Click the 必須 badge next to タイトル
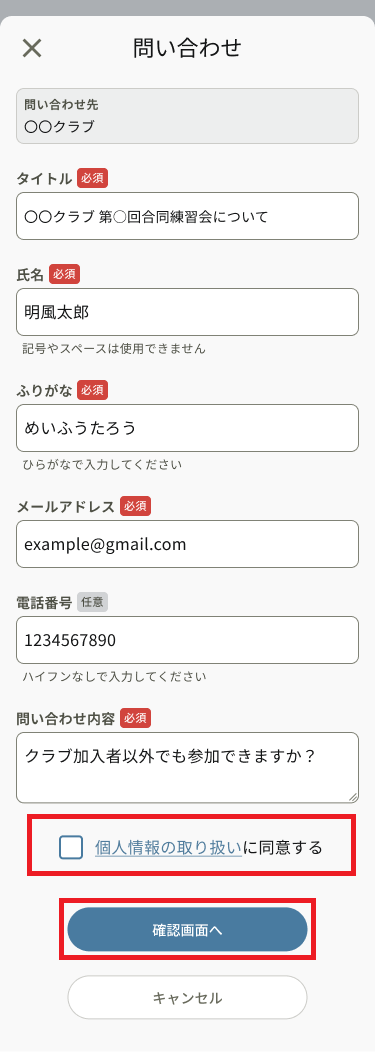Screen dimensions: 375x1052 (x=93, y=178)
